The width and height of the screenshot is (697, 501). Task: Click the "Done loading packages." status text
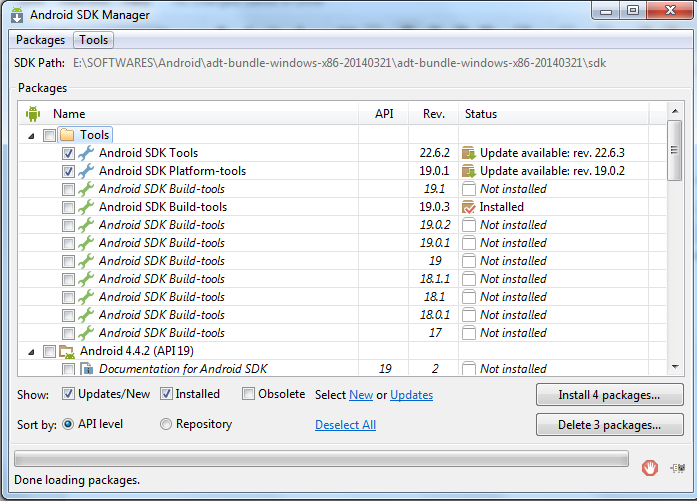click(77, 480)
